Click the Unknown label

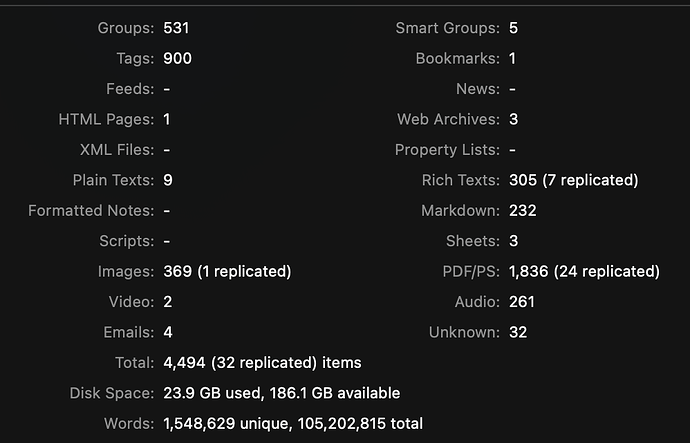pos(464,332)
